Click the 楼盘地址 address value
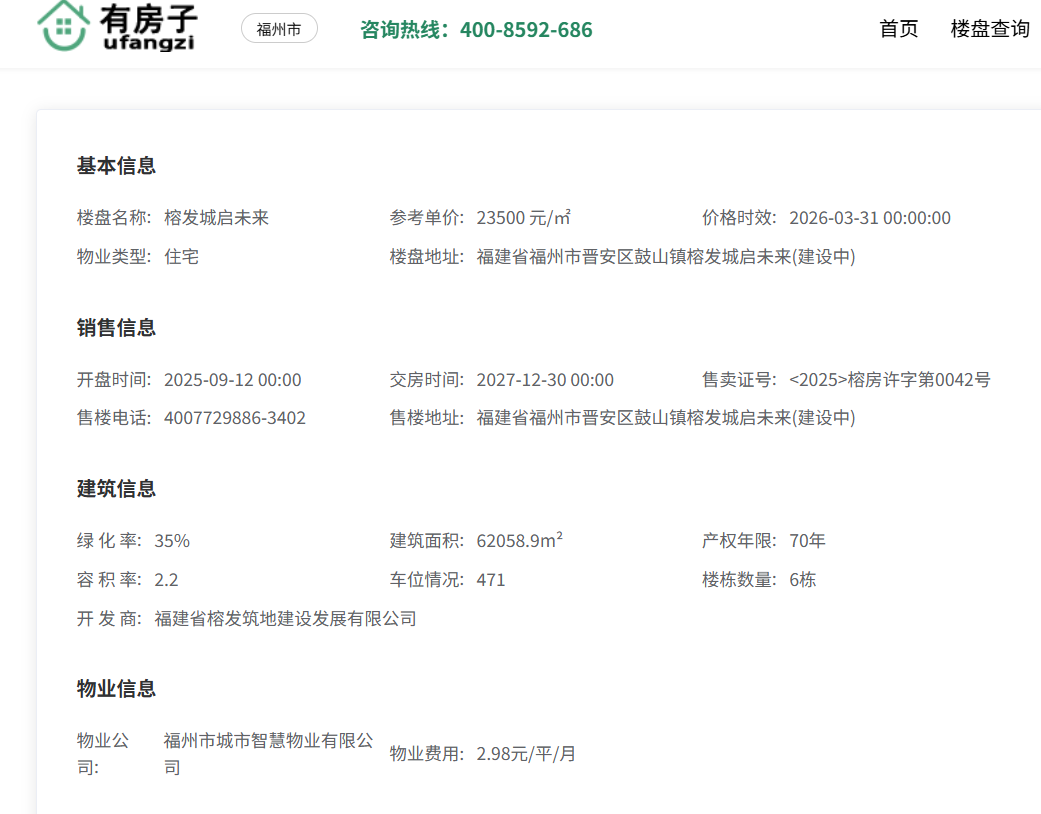The height and width of the screenshot is (814, 1041). [x=665, y=257]
